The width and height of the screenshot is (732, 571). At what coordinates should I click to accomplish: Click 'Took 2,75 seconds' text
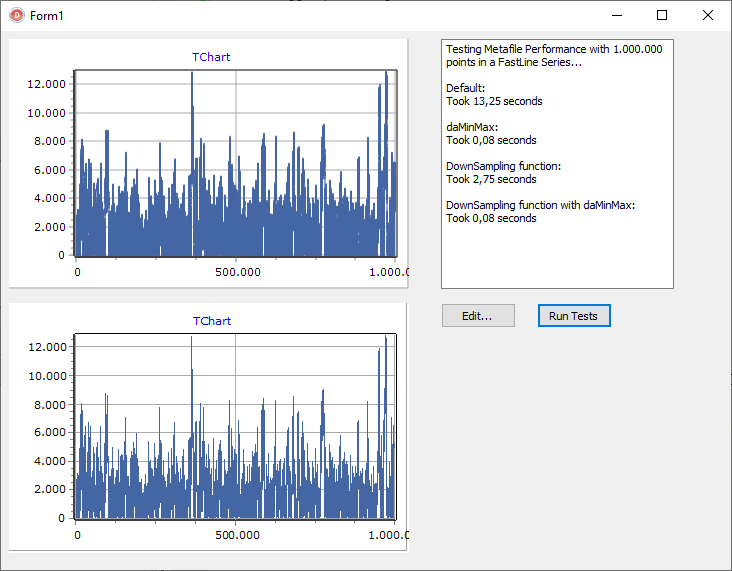pos(491,179)
